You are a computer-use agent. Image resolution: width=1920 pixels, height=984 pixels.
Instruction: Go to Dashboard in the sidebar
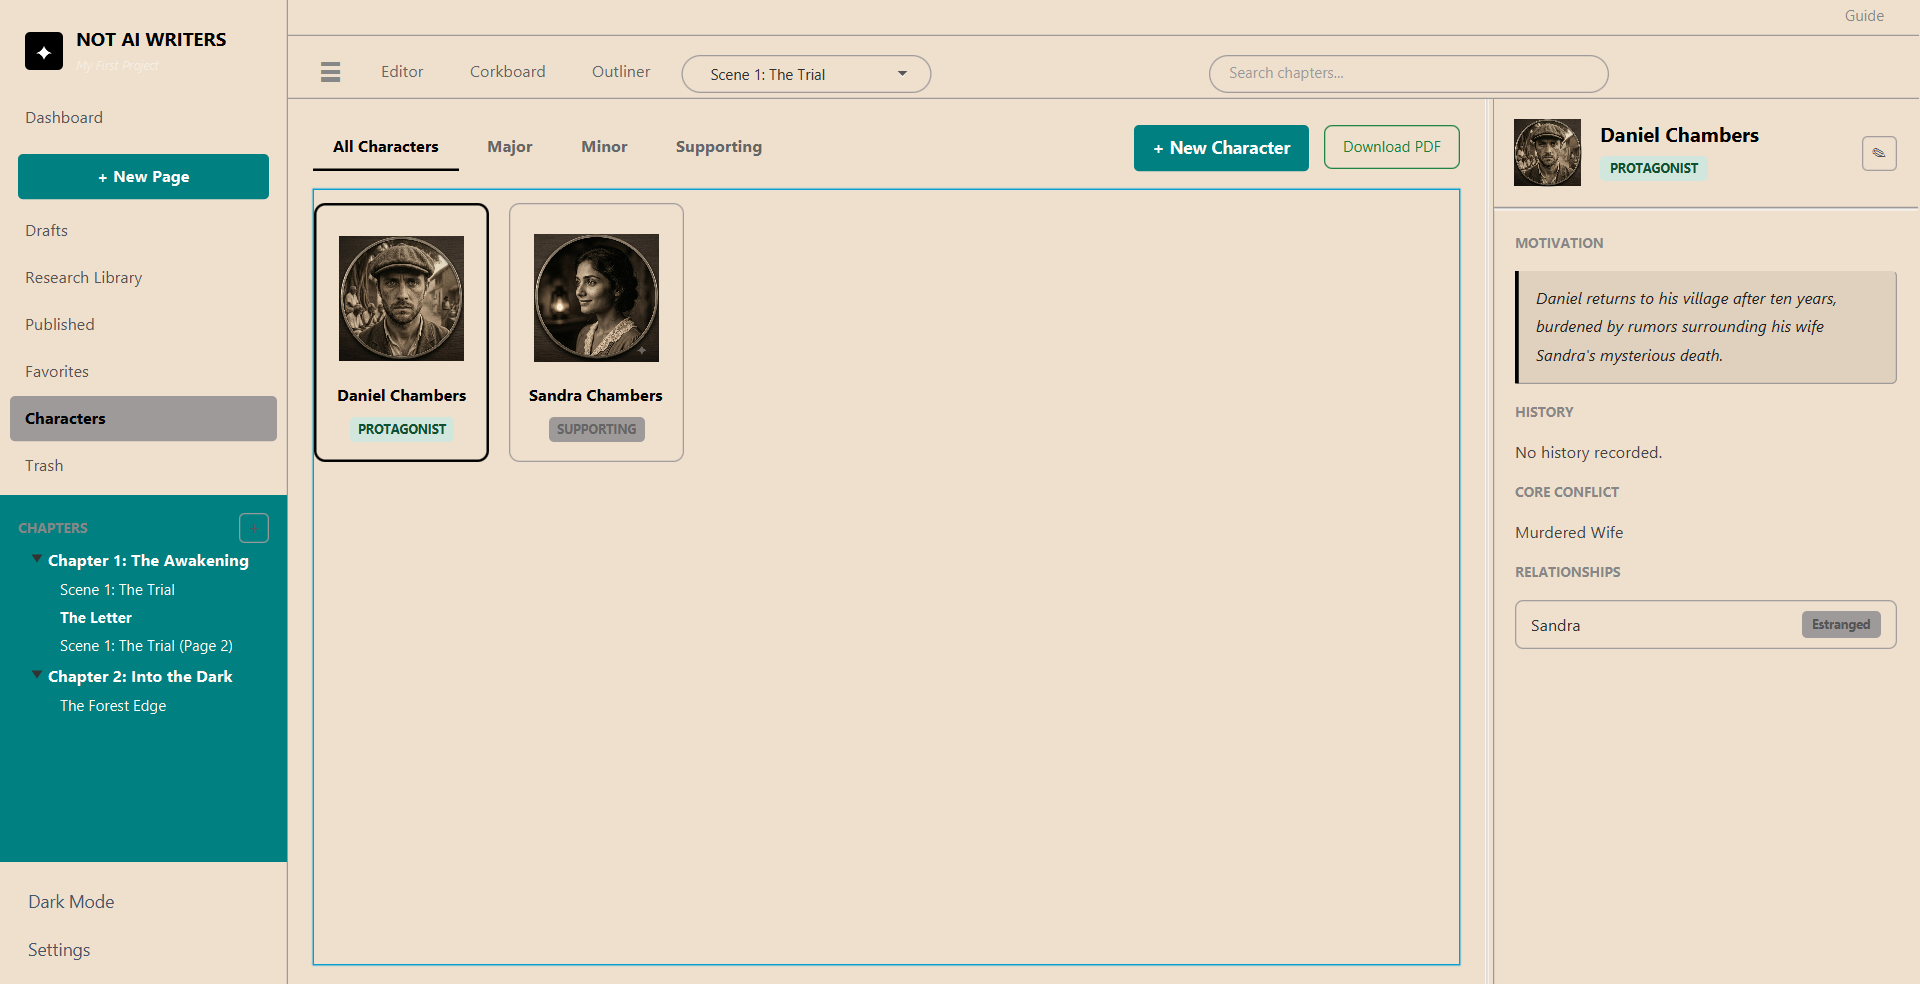[x=64, y=118]
